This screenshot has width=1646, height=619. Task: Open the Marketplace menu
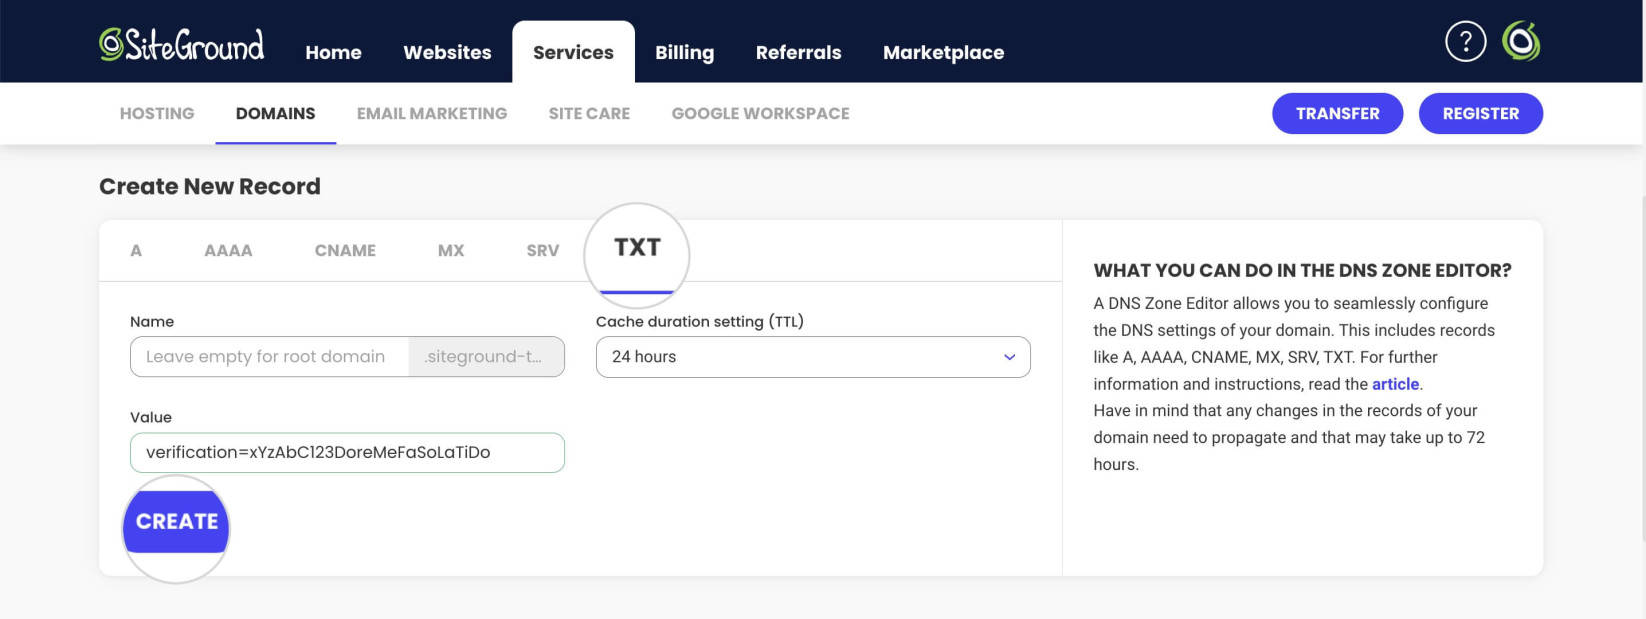click(943, 52)
